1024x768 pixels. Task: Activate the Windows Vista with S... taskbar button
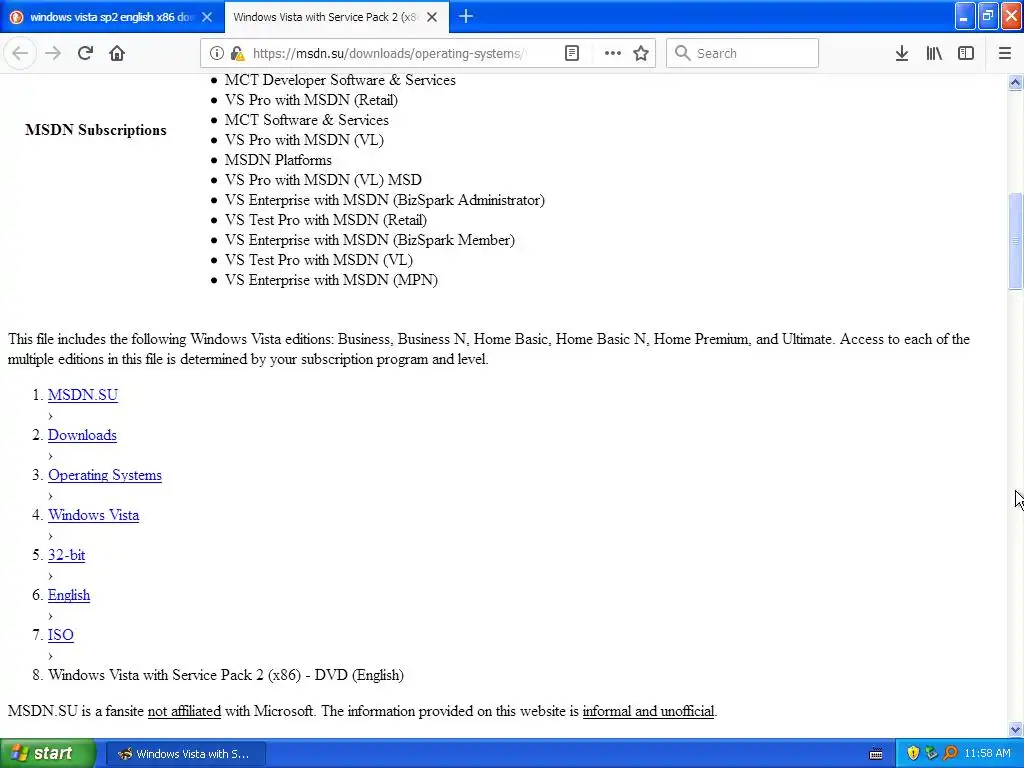click(185, 754)
